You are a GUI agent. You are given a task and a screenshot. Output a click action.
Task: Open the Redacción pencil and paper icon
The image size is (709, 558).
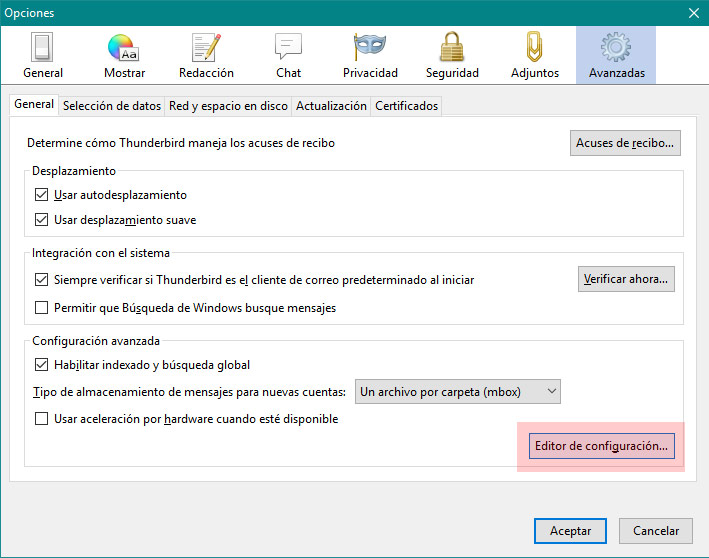click(206, 48)
